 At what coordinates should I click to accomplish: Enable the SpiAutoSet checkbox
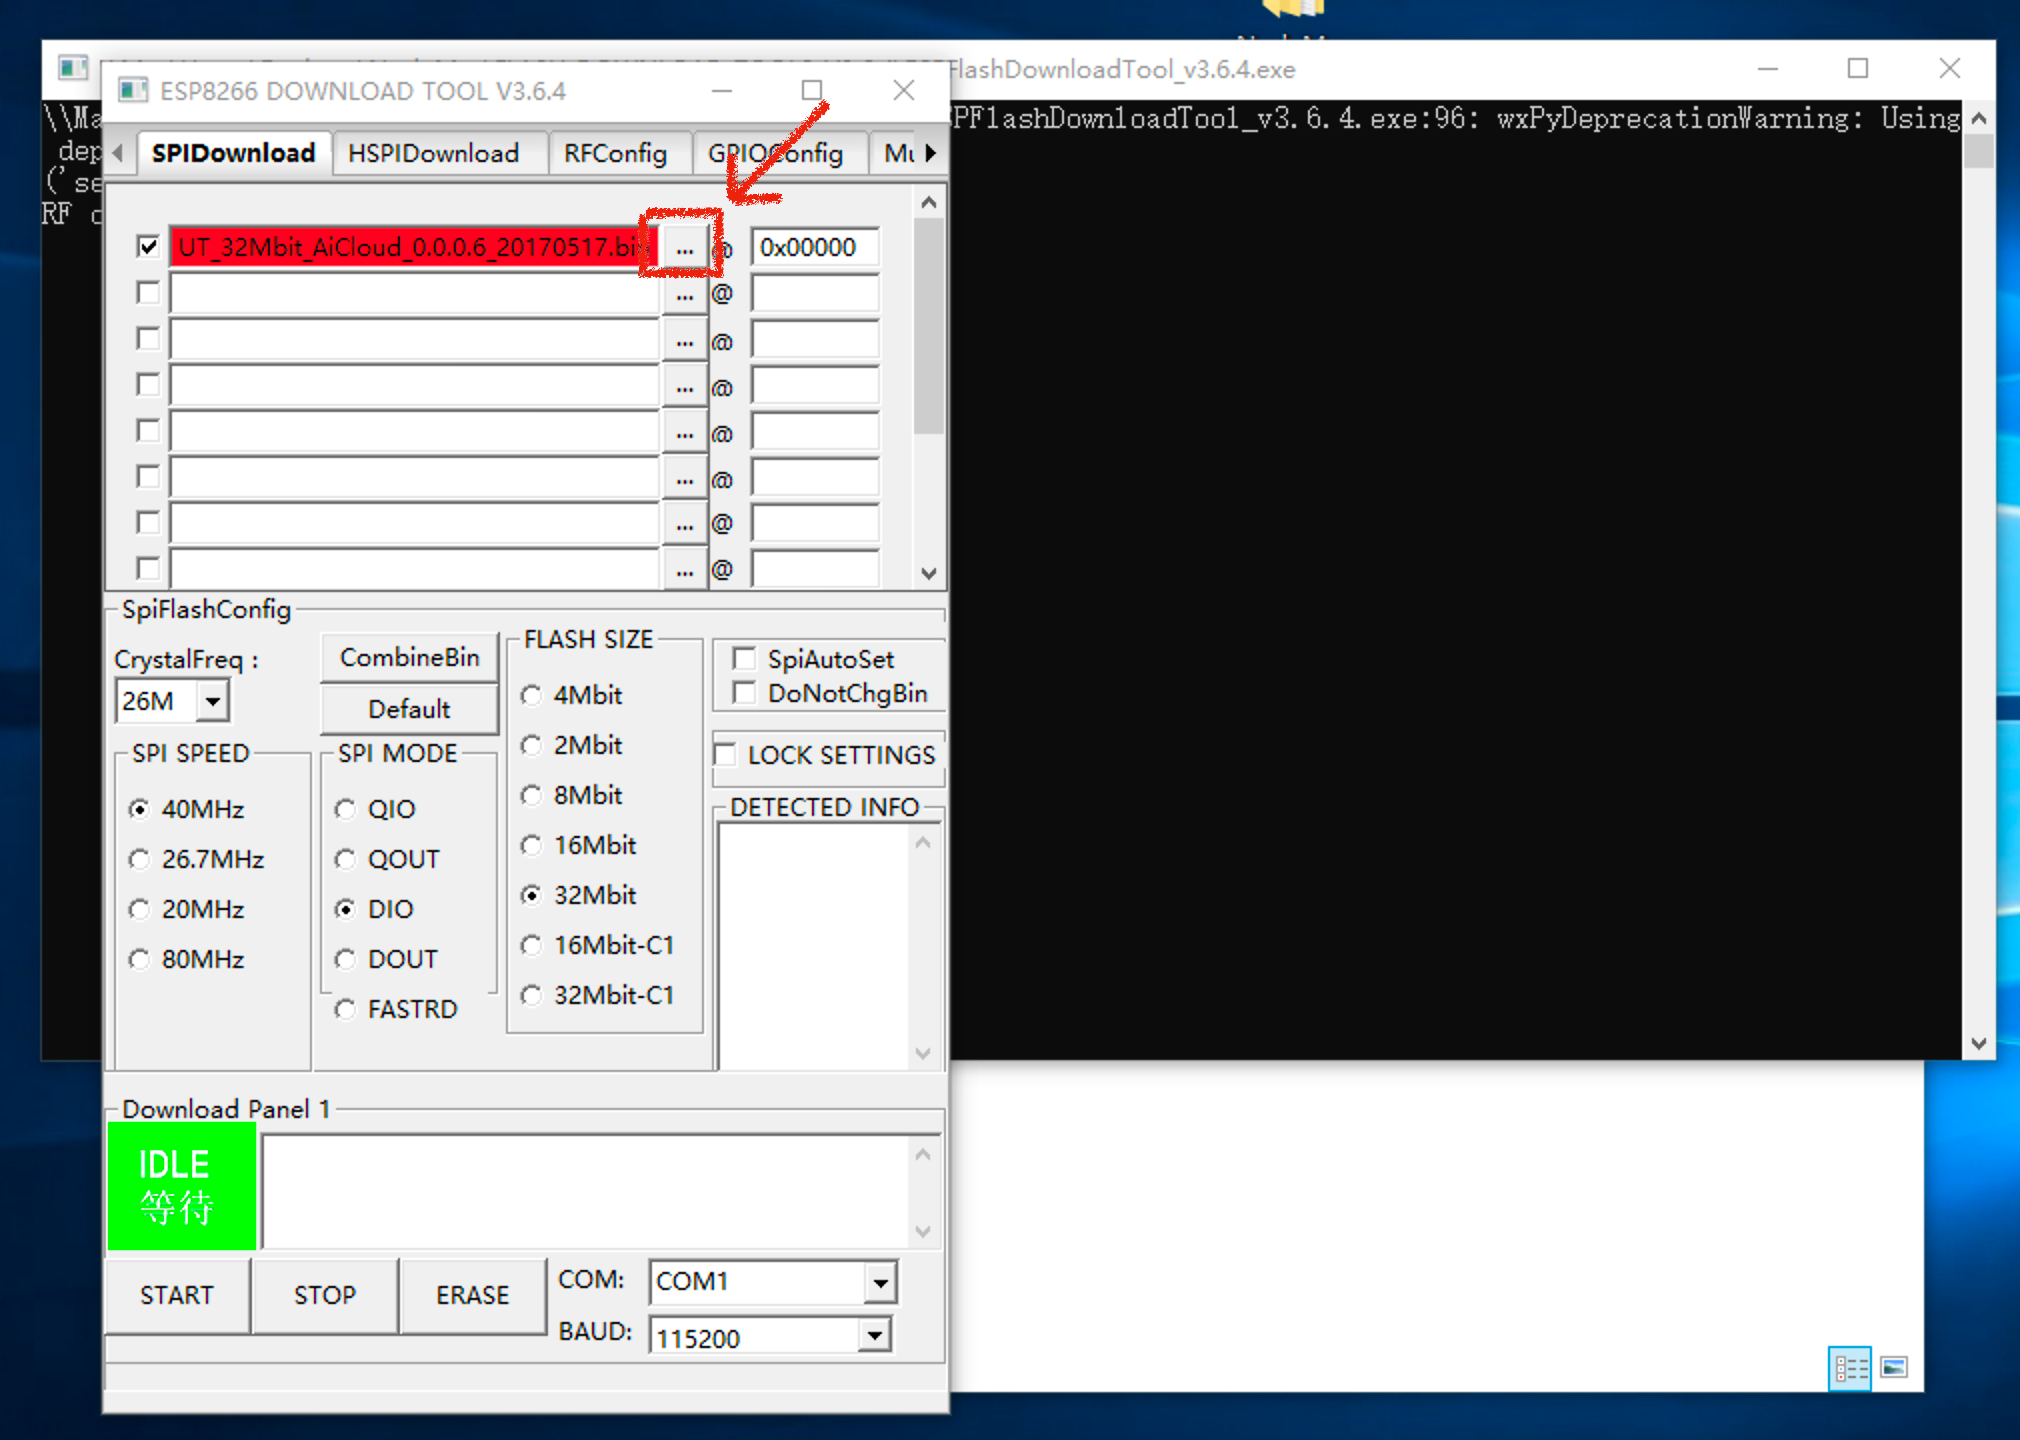[744, 659]
